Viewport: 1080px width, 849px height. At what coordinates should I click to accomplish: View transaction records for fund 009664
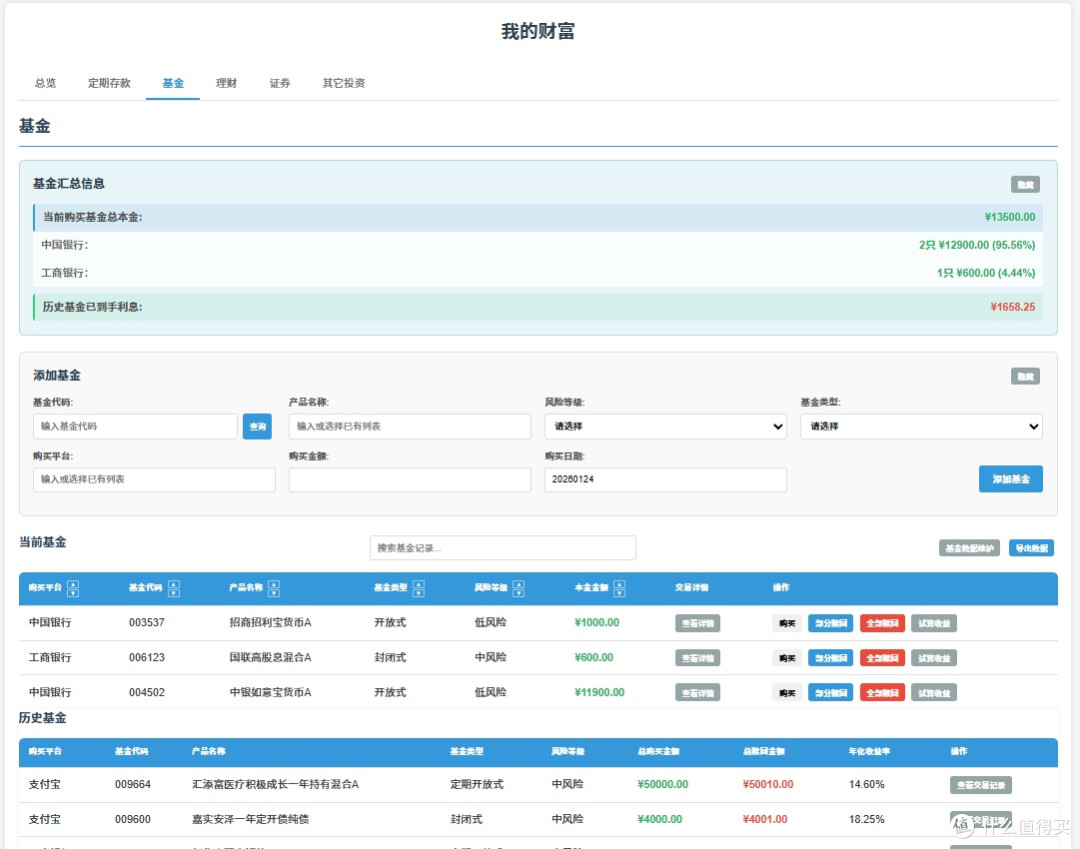(981, 785)
